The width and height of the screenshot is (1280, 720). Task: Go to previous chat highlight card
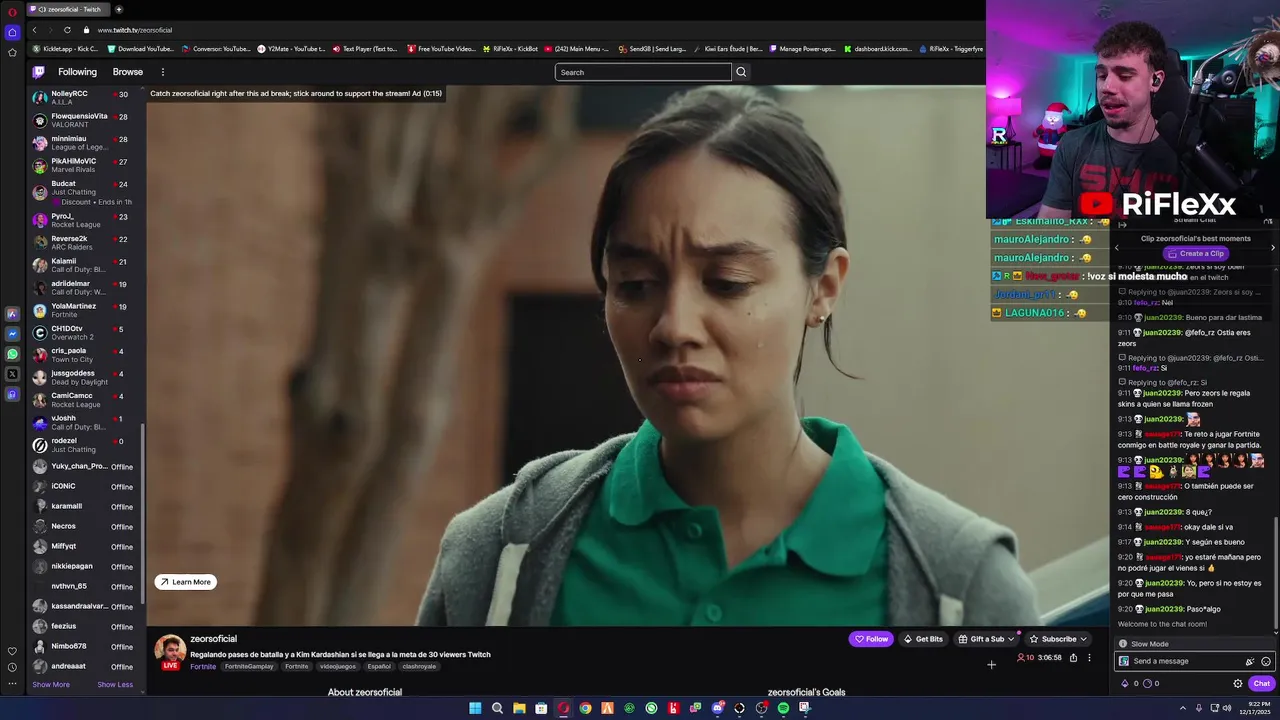click(1117, 247)
